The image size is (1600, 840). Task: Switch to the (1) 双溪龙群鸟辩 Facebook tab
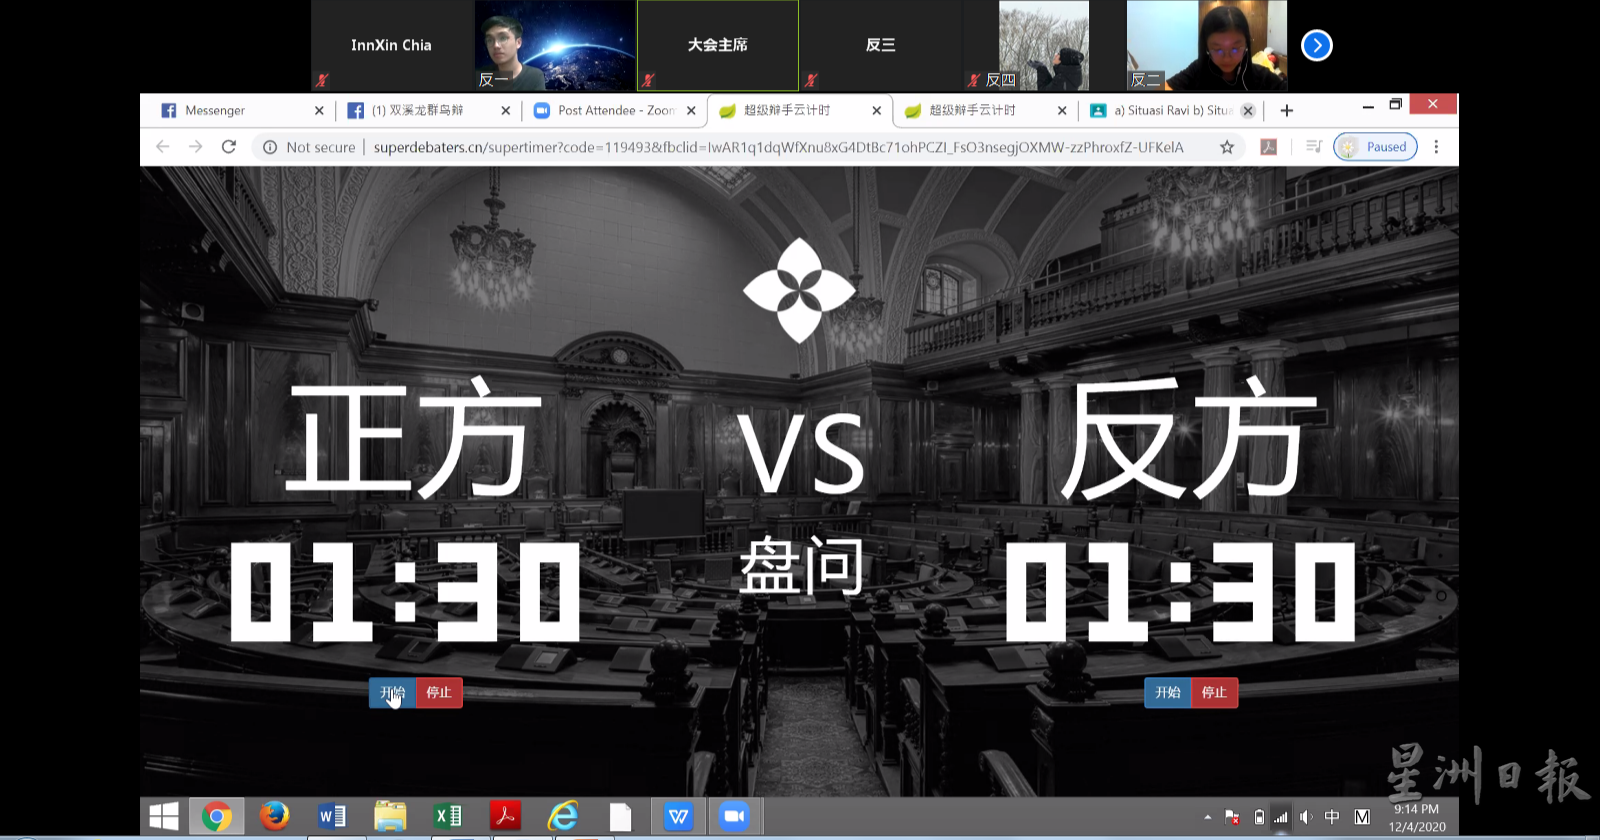(418, 110)
